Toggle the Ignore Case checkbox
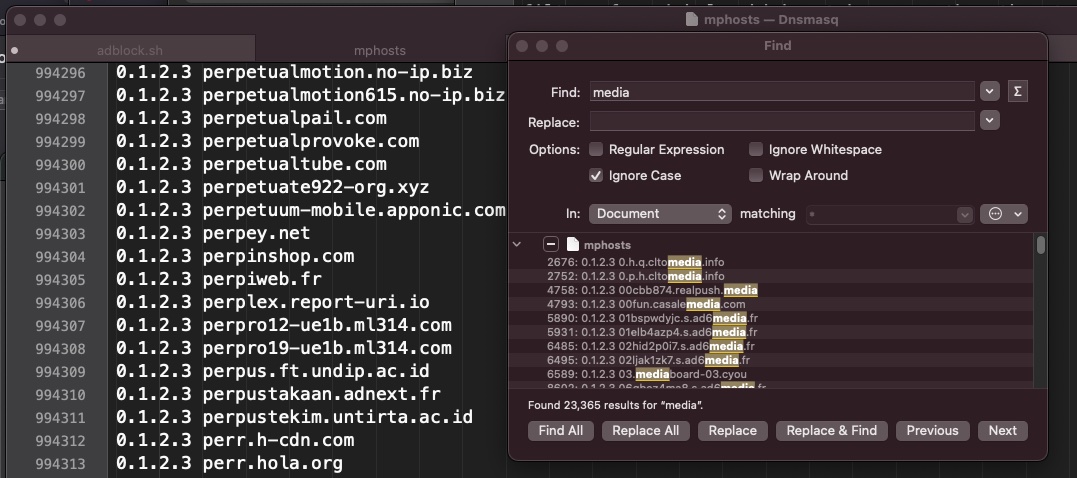1077x478 pixels. point(596,175)
